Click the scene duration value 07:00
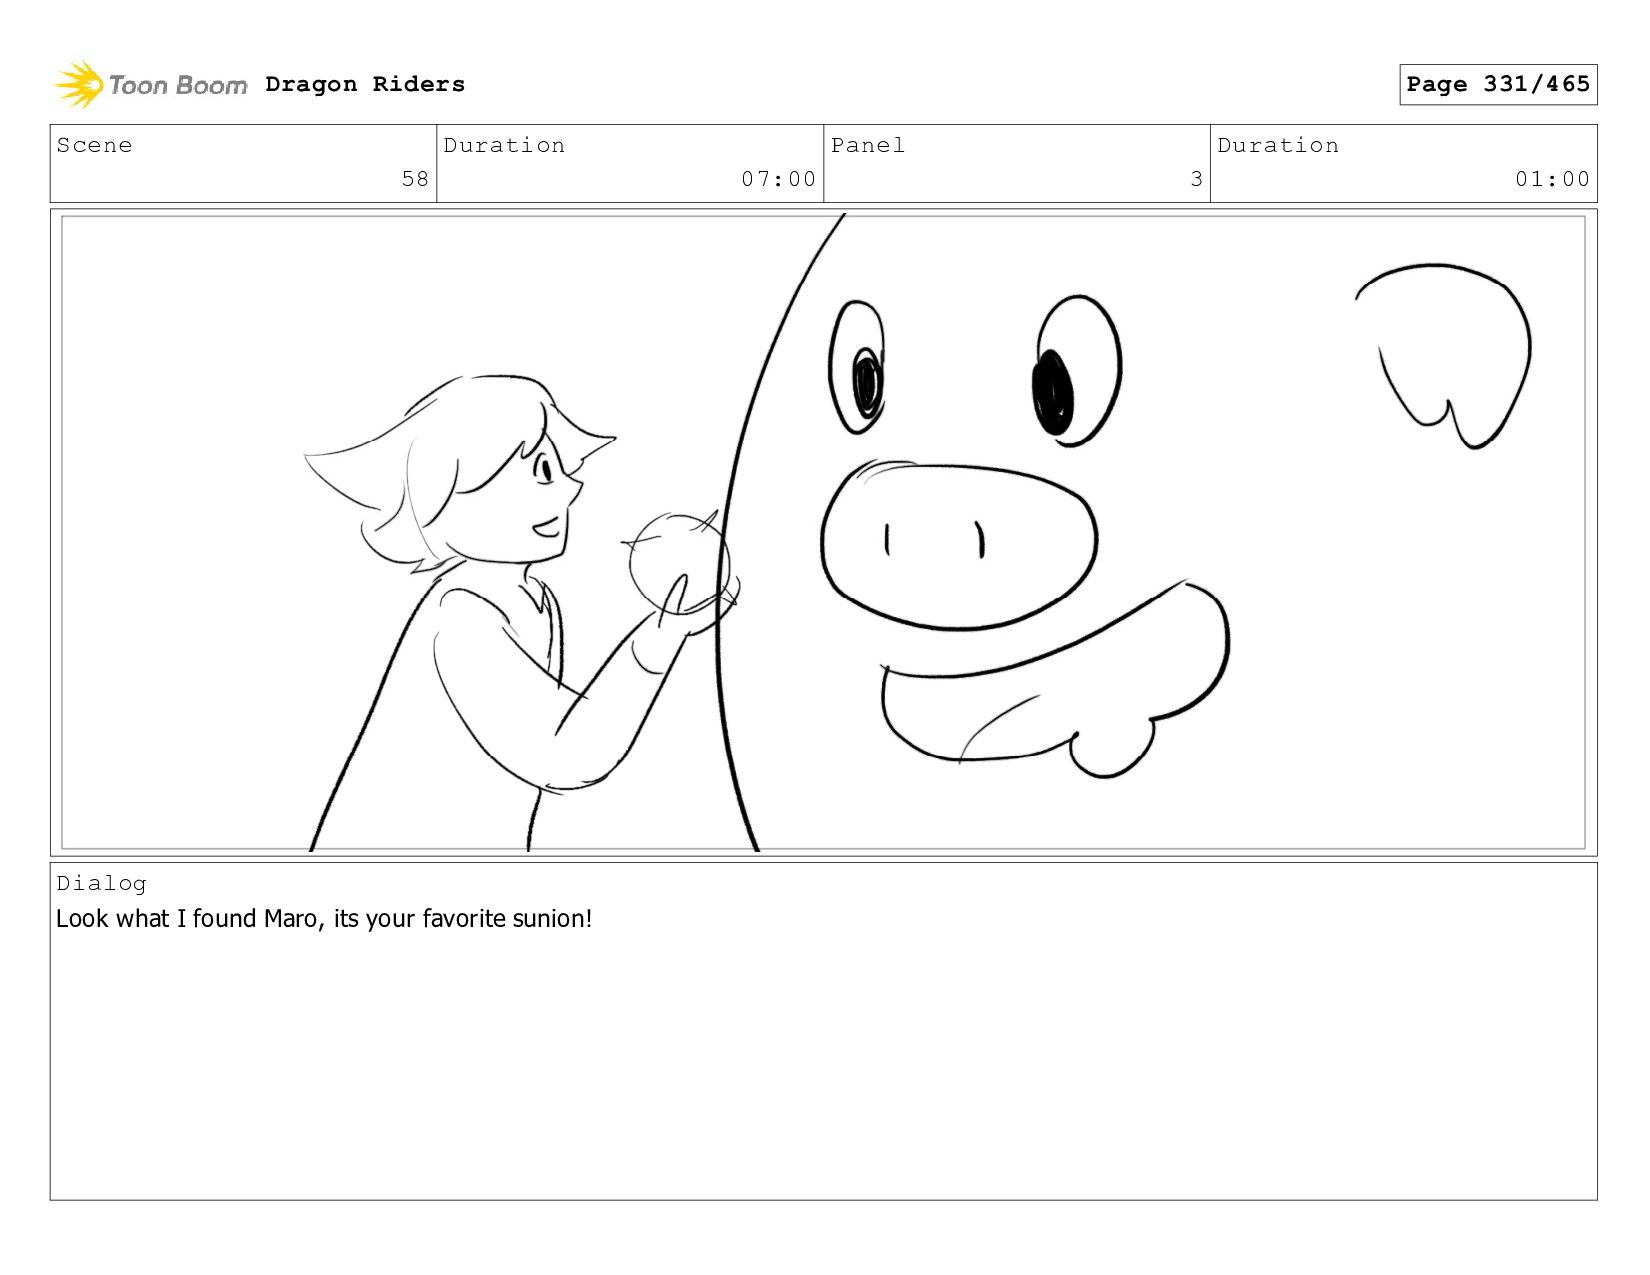Image resolution: width=1650 pixels, height=1275 pixels. click(x=778, y=179)
